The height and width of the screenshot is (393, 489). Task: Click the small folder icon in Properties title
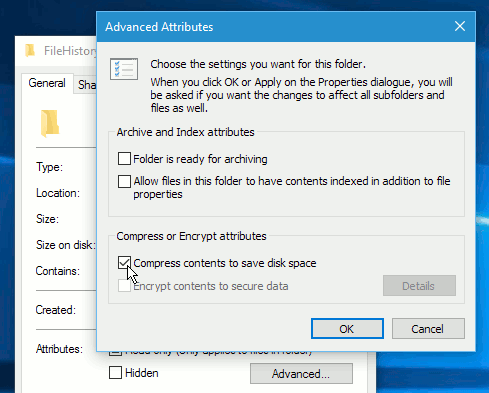[x=30, y=51]
